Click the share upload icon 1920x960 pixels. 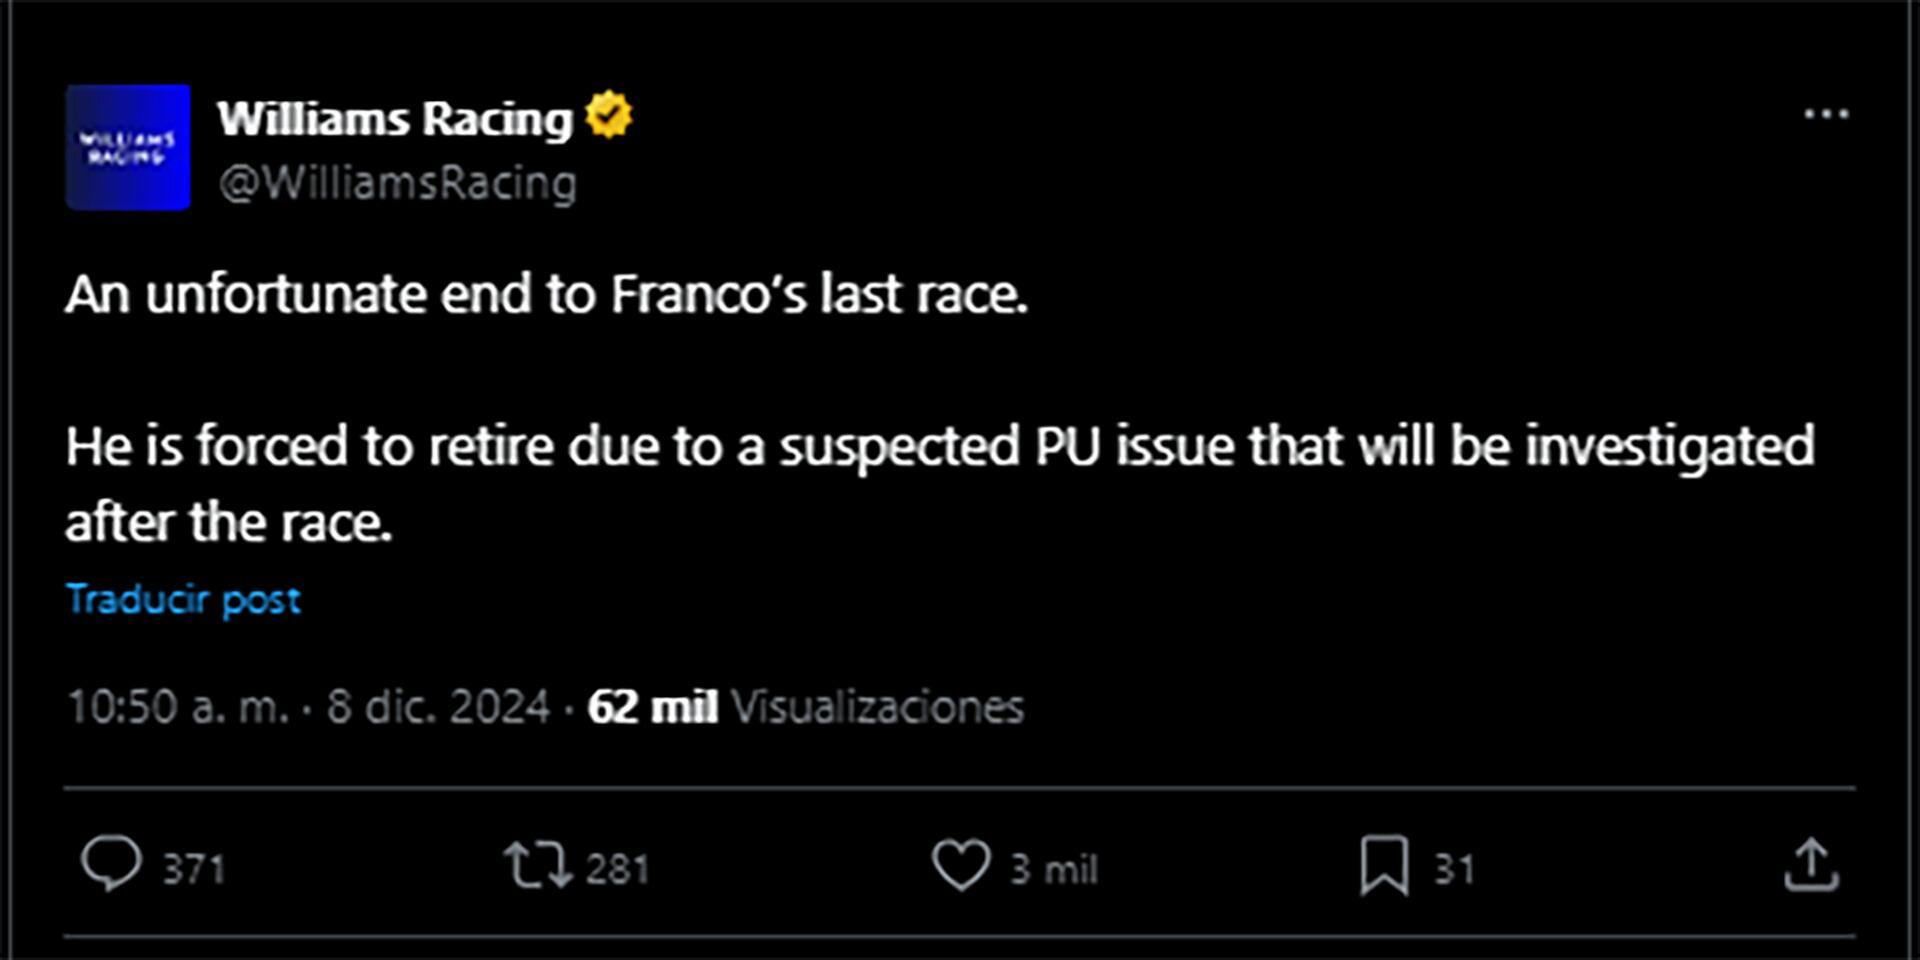[1811, 865]
